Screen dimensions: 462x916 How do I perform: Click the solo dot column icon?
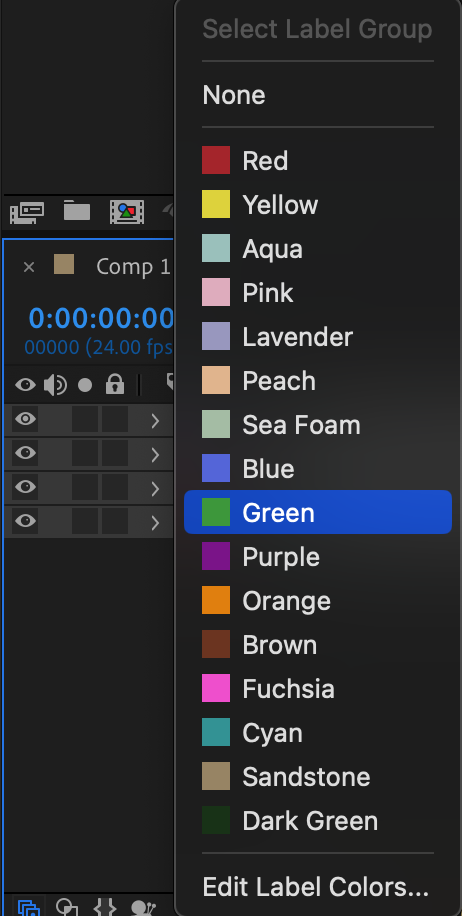coord(85,385)
